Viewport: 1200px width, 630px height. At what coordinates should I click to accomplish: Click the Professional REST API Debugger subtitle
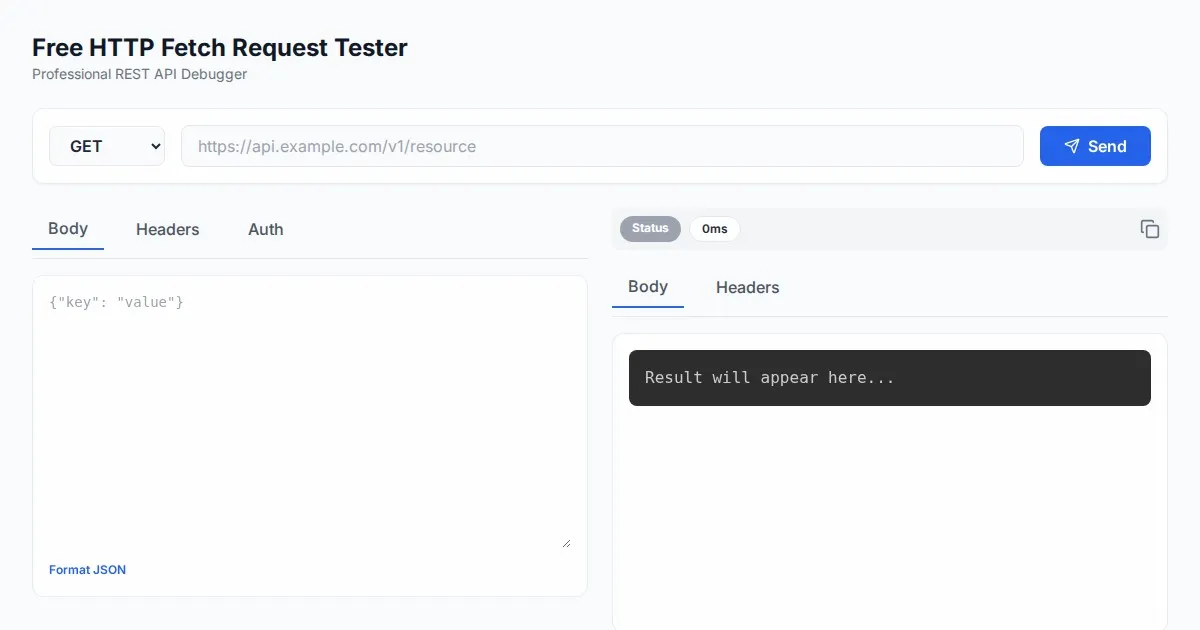pyautogui.click(x=139, y=74)
